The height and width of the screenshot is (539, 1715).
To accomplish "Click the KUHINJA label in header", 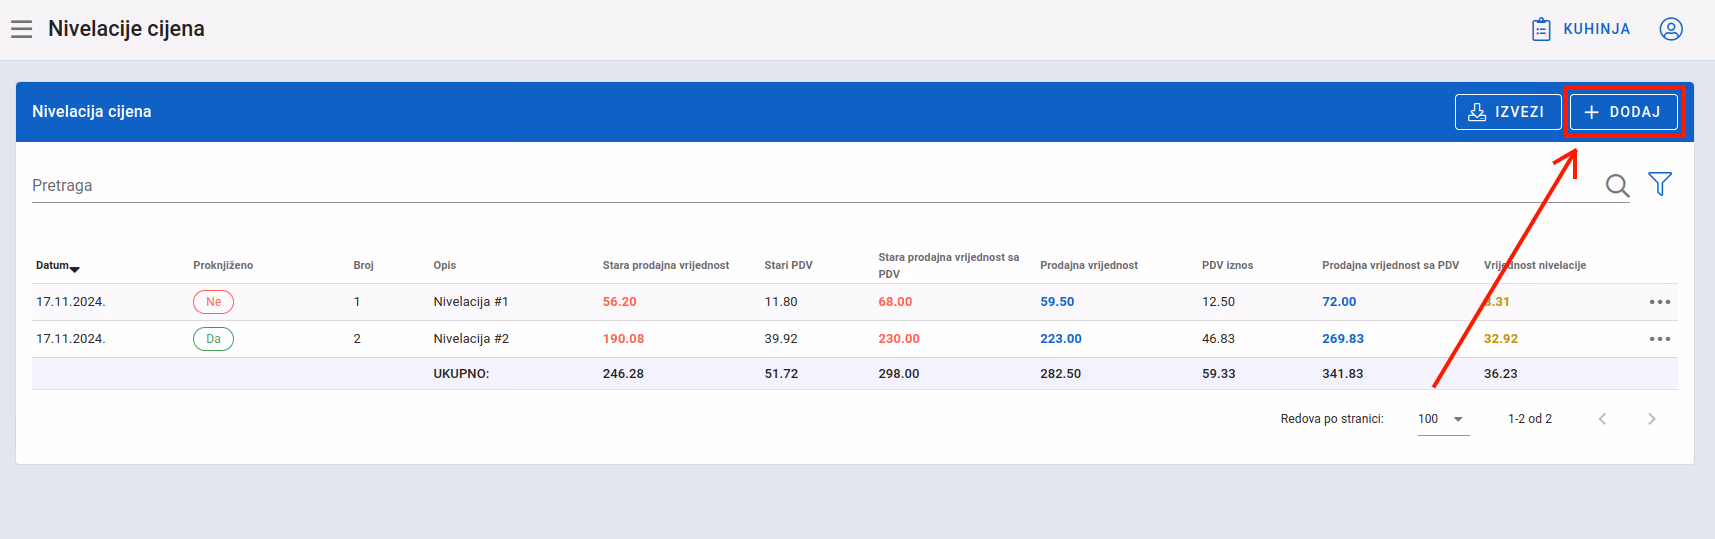I will coord(1596,29).
